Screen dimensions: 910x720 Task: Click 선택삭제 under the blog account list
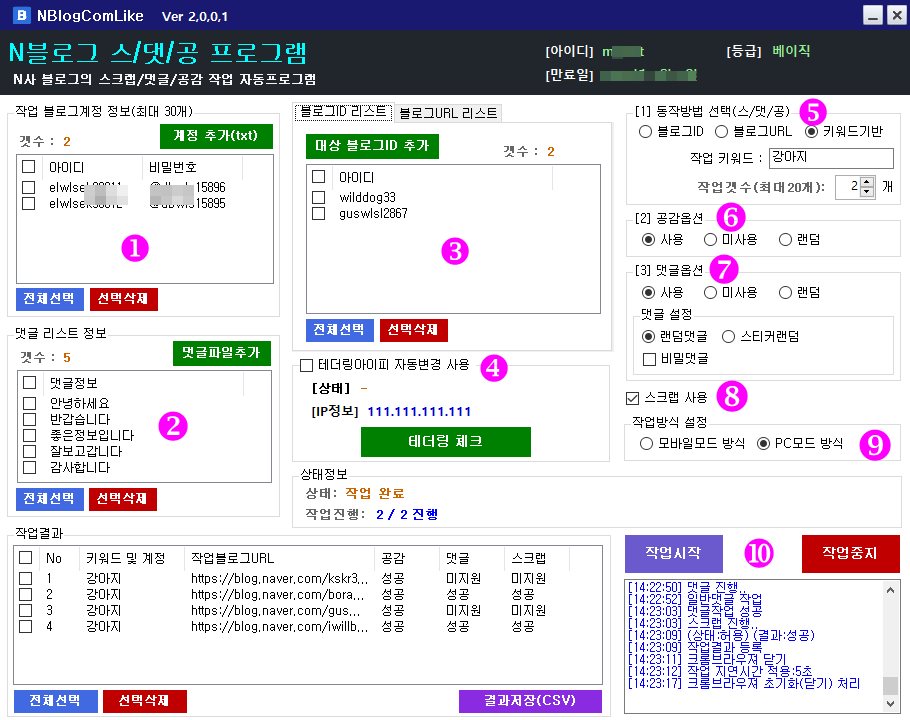pos(123,299)
